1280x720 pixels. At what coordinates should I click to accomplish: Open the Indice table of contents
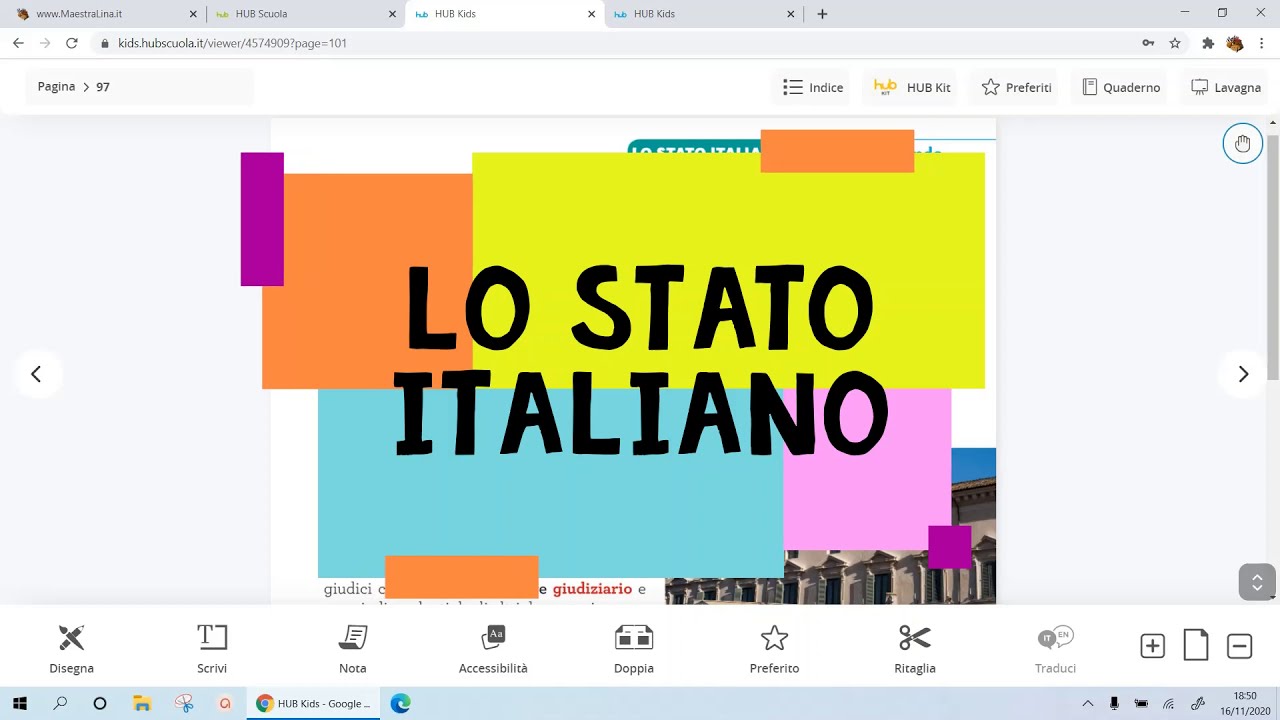(x=813, y=87)
